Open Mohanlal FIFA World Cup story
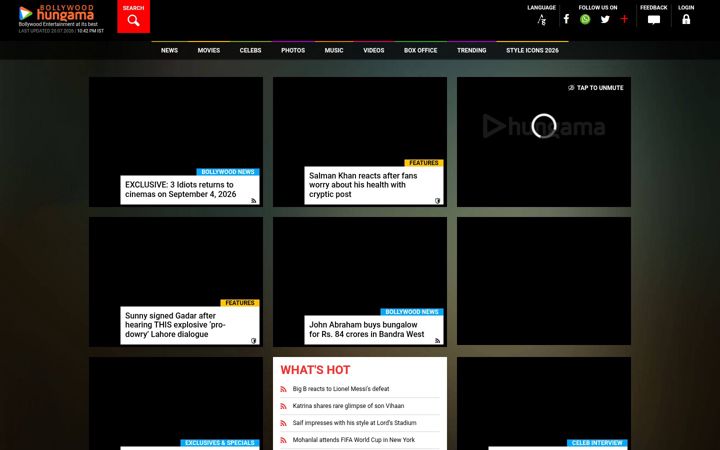720x450 pixels. [x=354, y=440]
